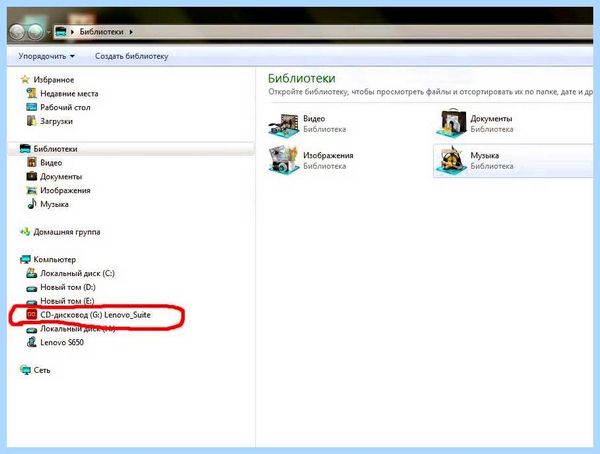Click the Back navigation arrow

17,32
